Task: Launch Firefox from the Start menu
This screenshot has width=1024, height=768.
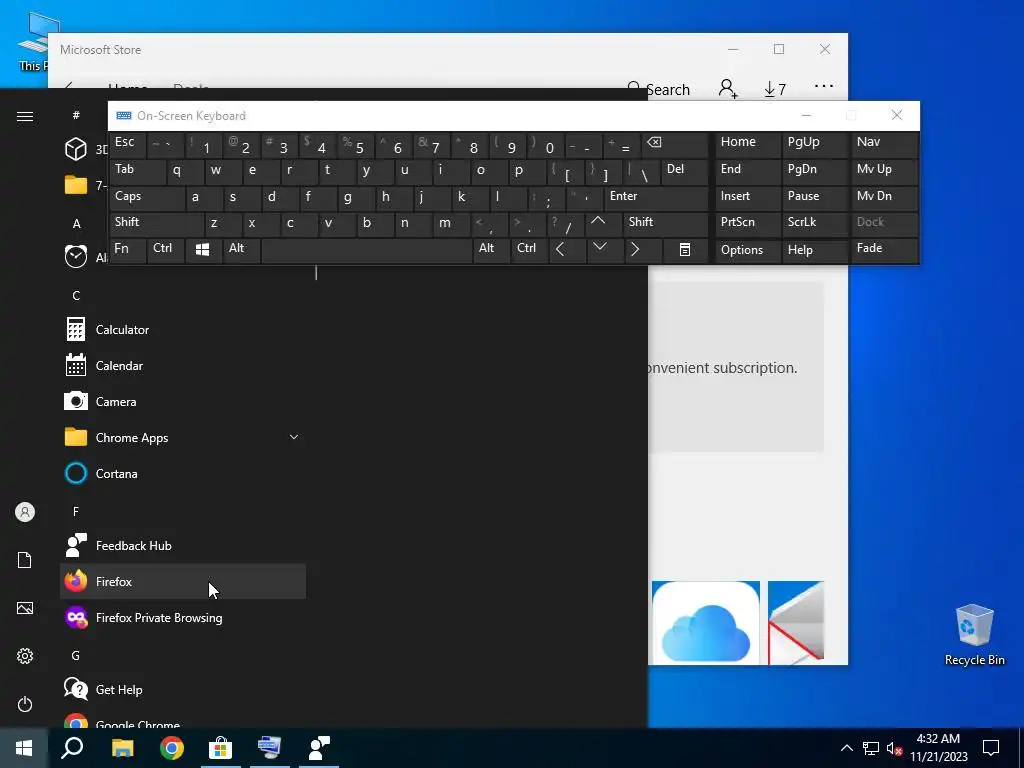Action: pos(183,581)
